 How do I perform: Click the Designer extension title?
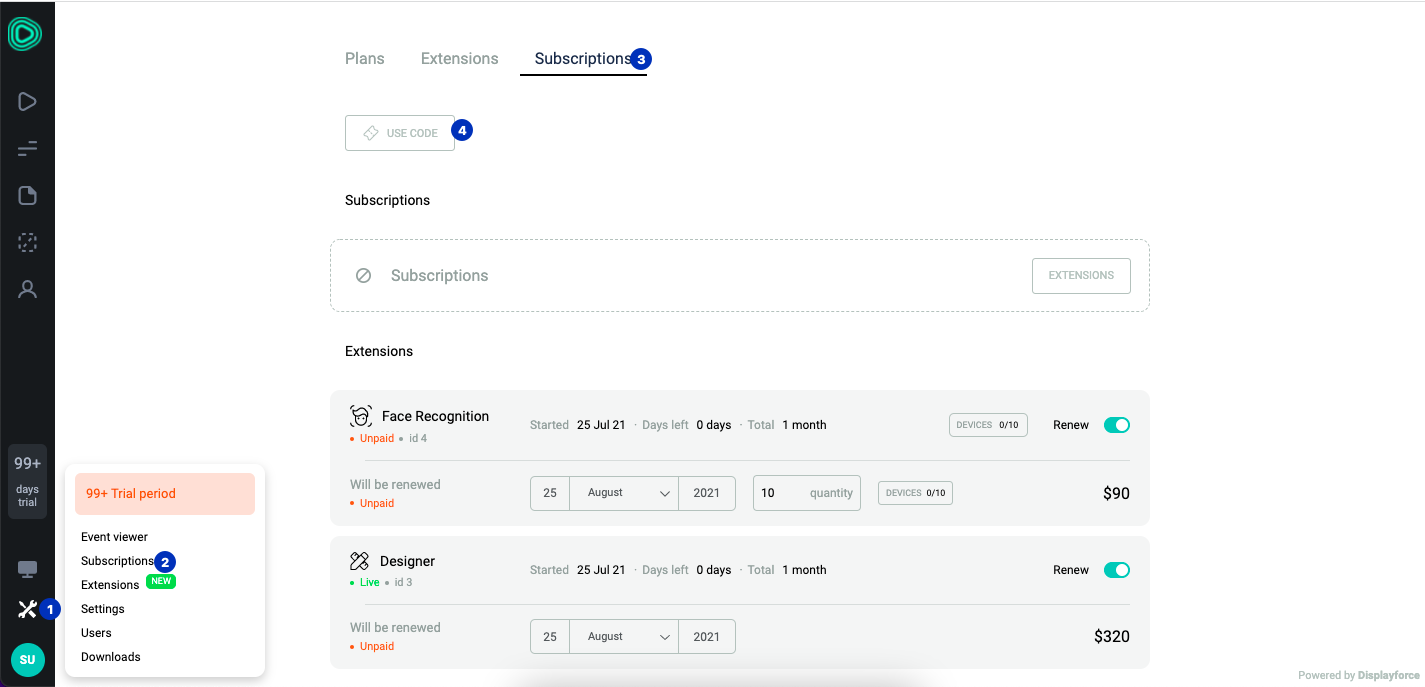[x=407, y=561]
